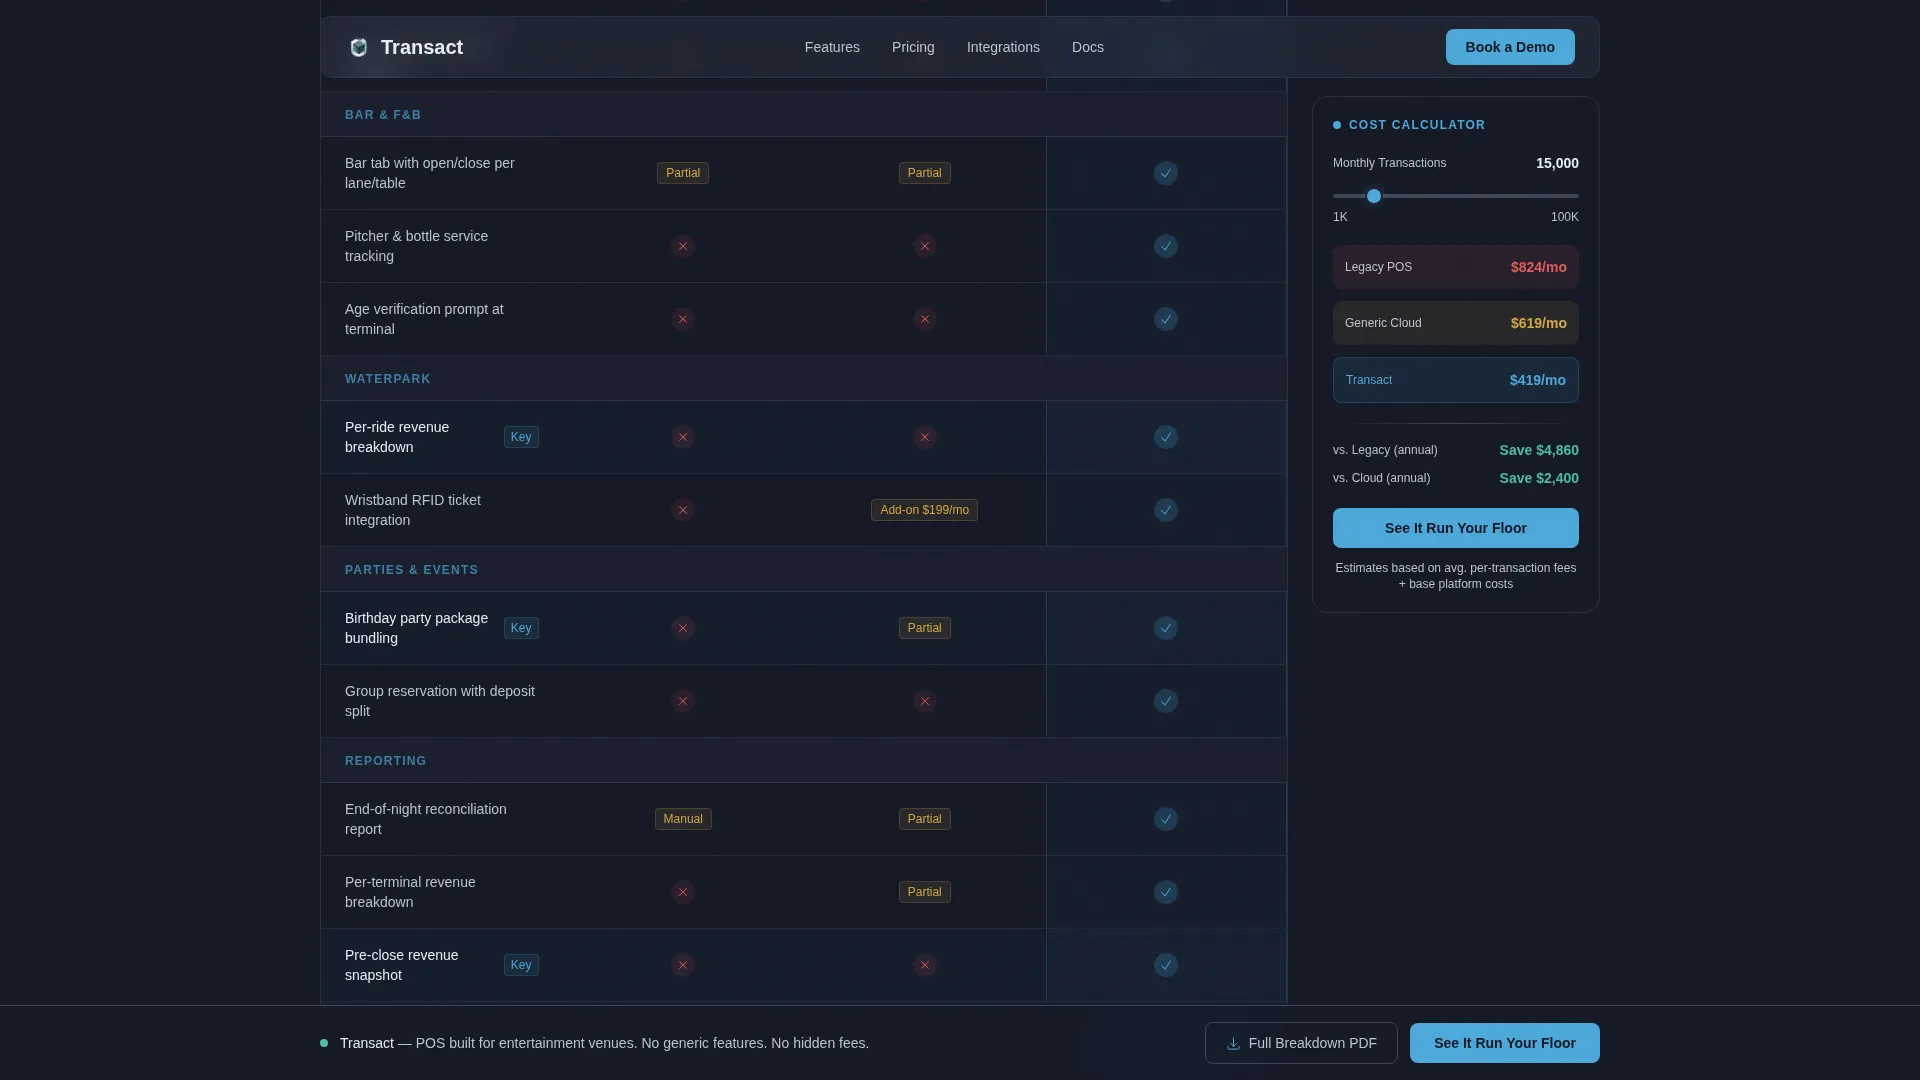Click the Legacy POS $824/mo cost card
This screenshot has height=1080, width=1920.
pyautogui.click(x=1456, y=267)
